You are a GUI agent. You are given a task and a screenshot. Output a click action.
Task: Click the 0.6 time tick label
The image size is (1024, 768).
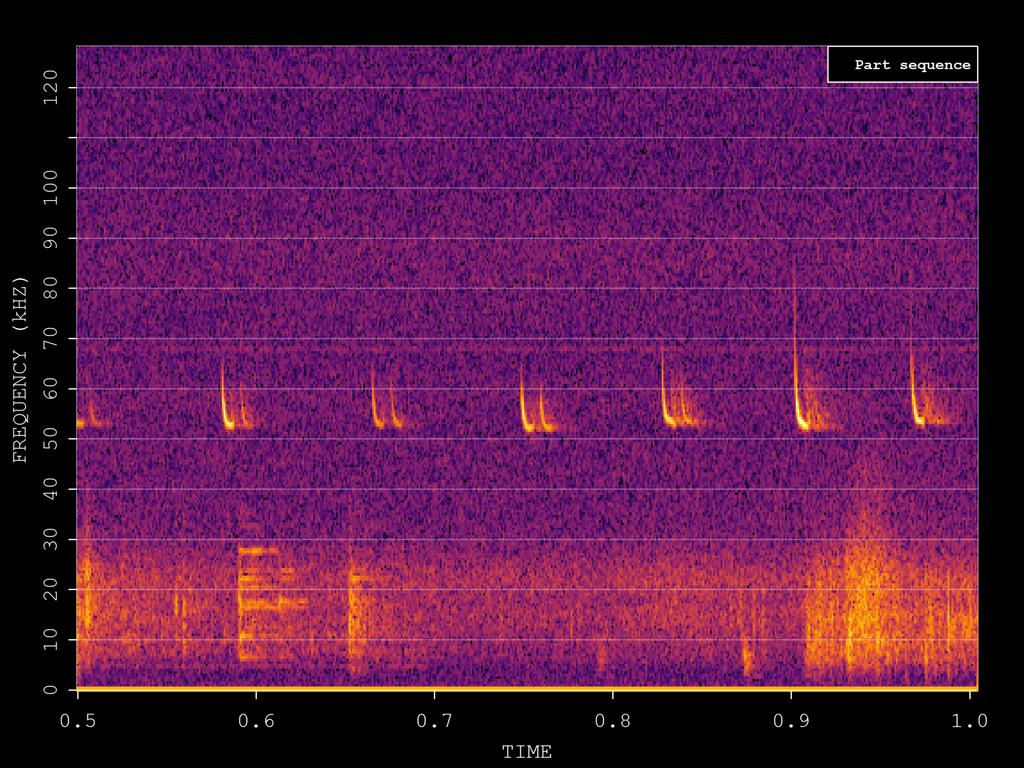coord(256,720)
